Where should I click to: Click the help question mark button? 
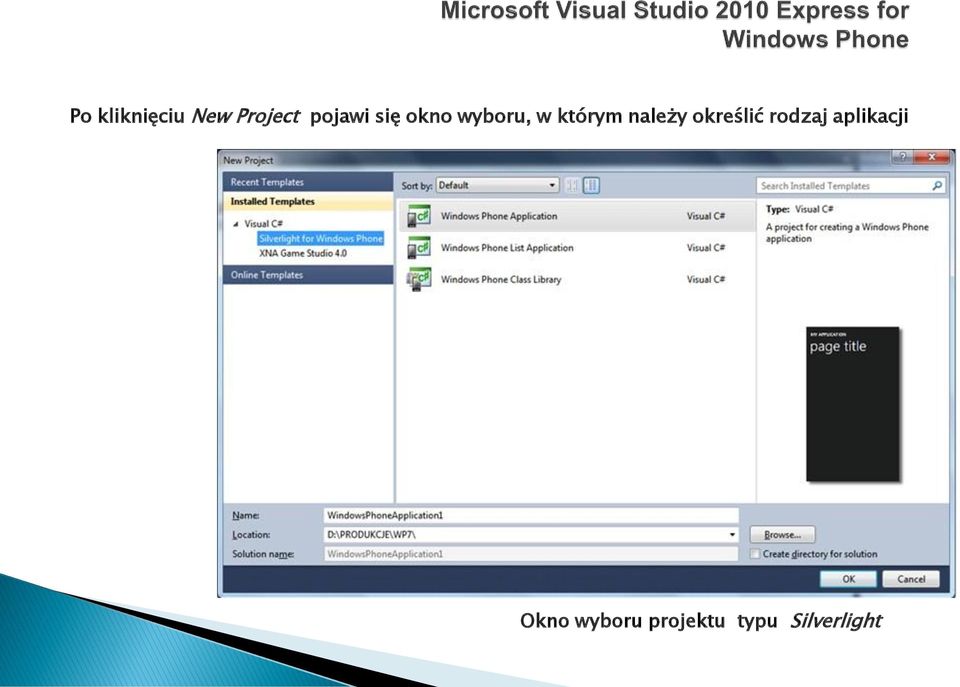[901, 157]
